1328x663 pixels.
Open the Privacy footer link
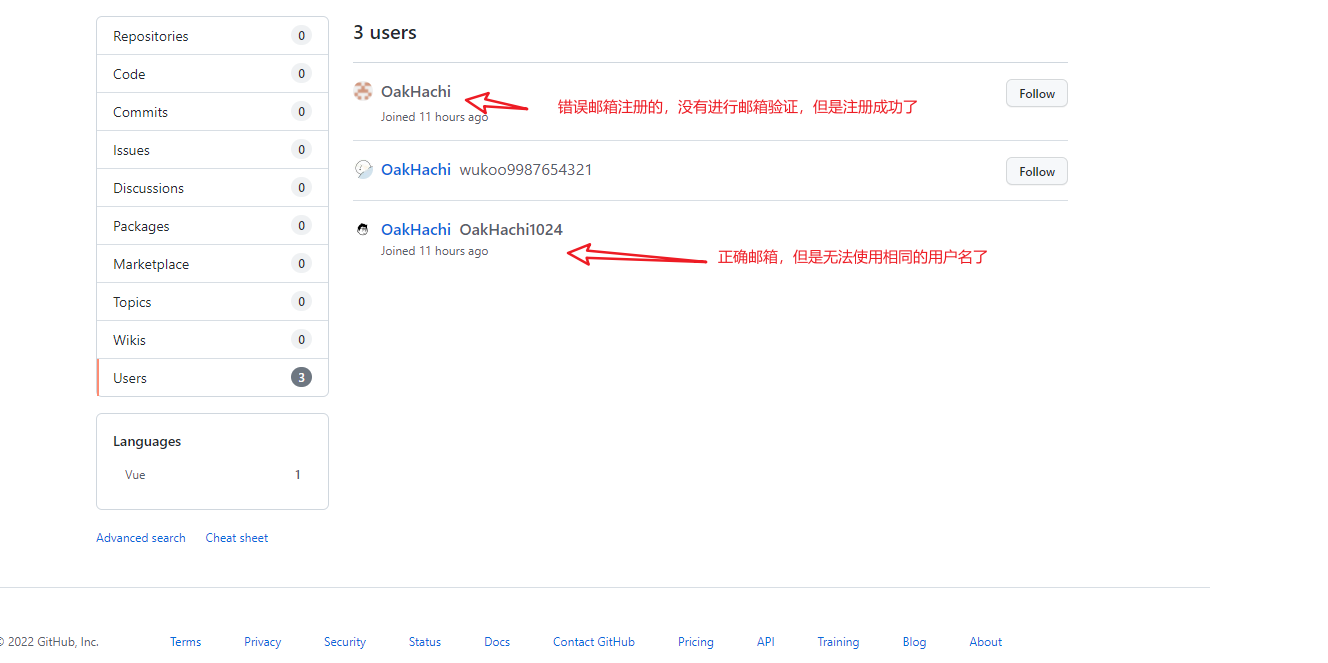[263, 642]
